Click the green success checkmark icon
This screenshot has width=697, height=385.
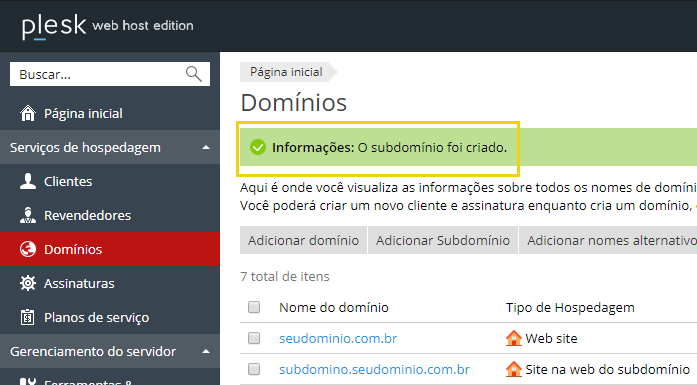tap(257, 147)
